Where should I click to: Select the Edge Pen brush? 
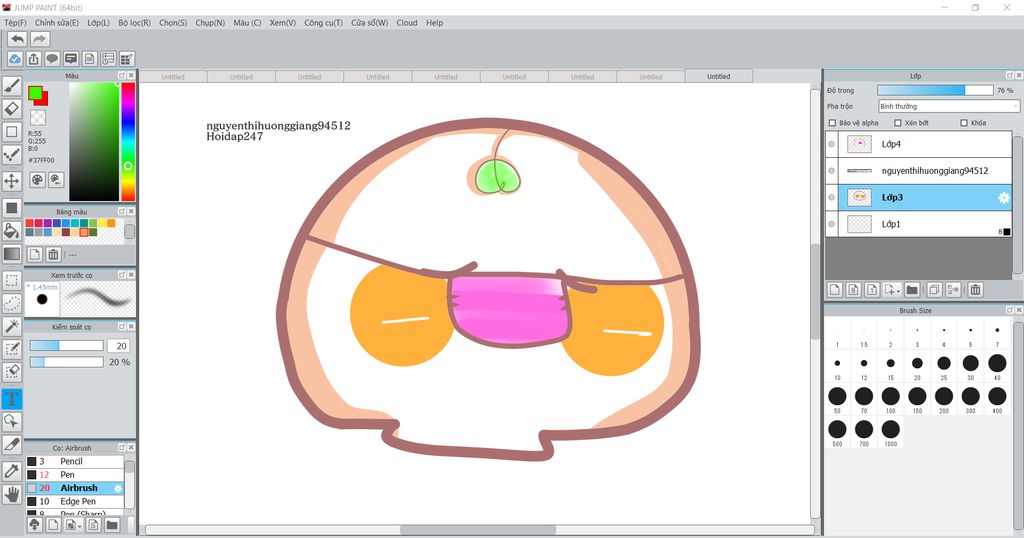click(74, 501)
